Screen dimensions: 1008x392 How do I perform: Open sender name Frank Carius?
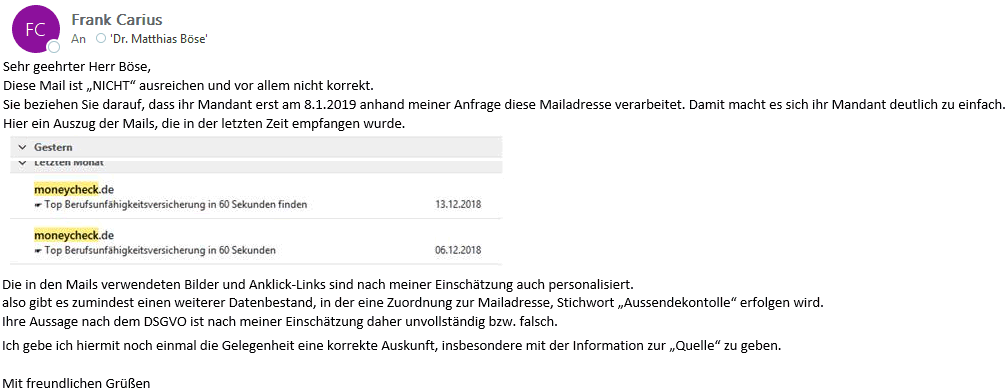tap(117, 20)
